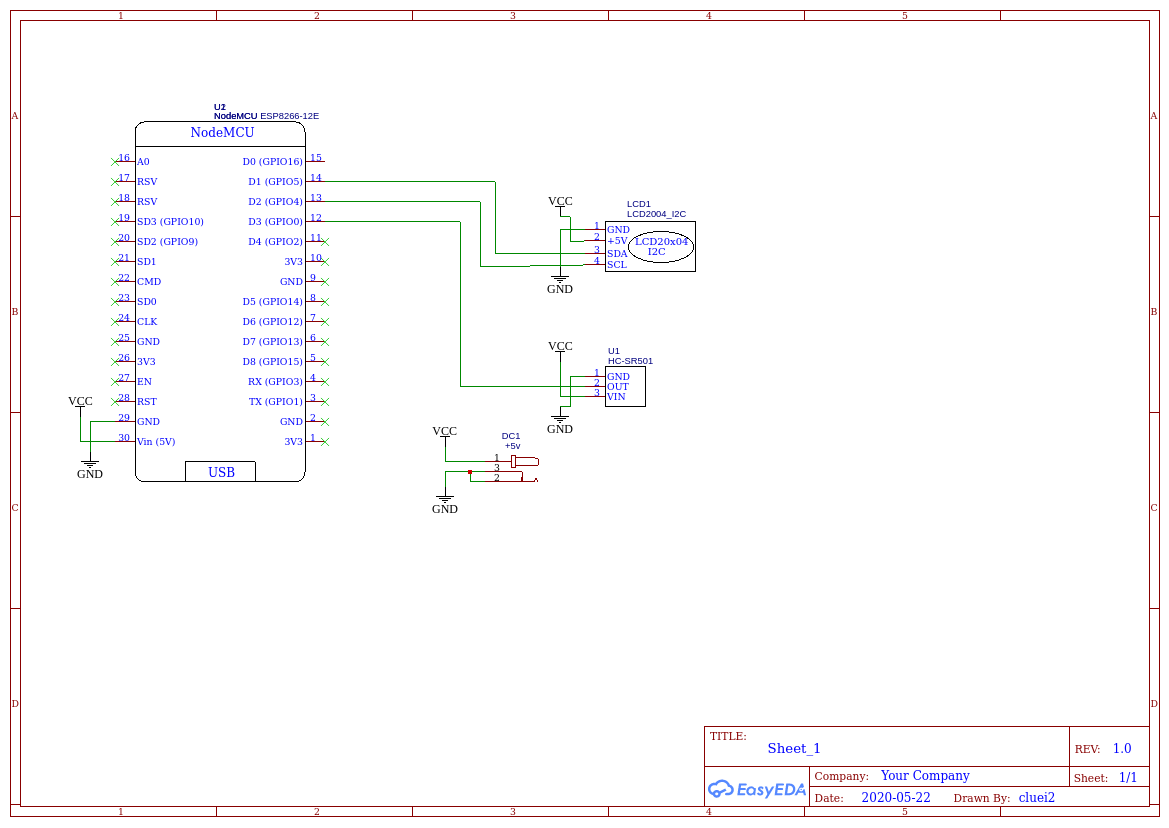1169x828 pixels.
Task: Click the +5v label under DC1
Action: (x=512, y=446)
